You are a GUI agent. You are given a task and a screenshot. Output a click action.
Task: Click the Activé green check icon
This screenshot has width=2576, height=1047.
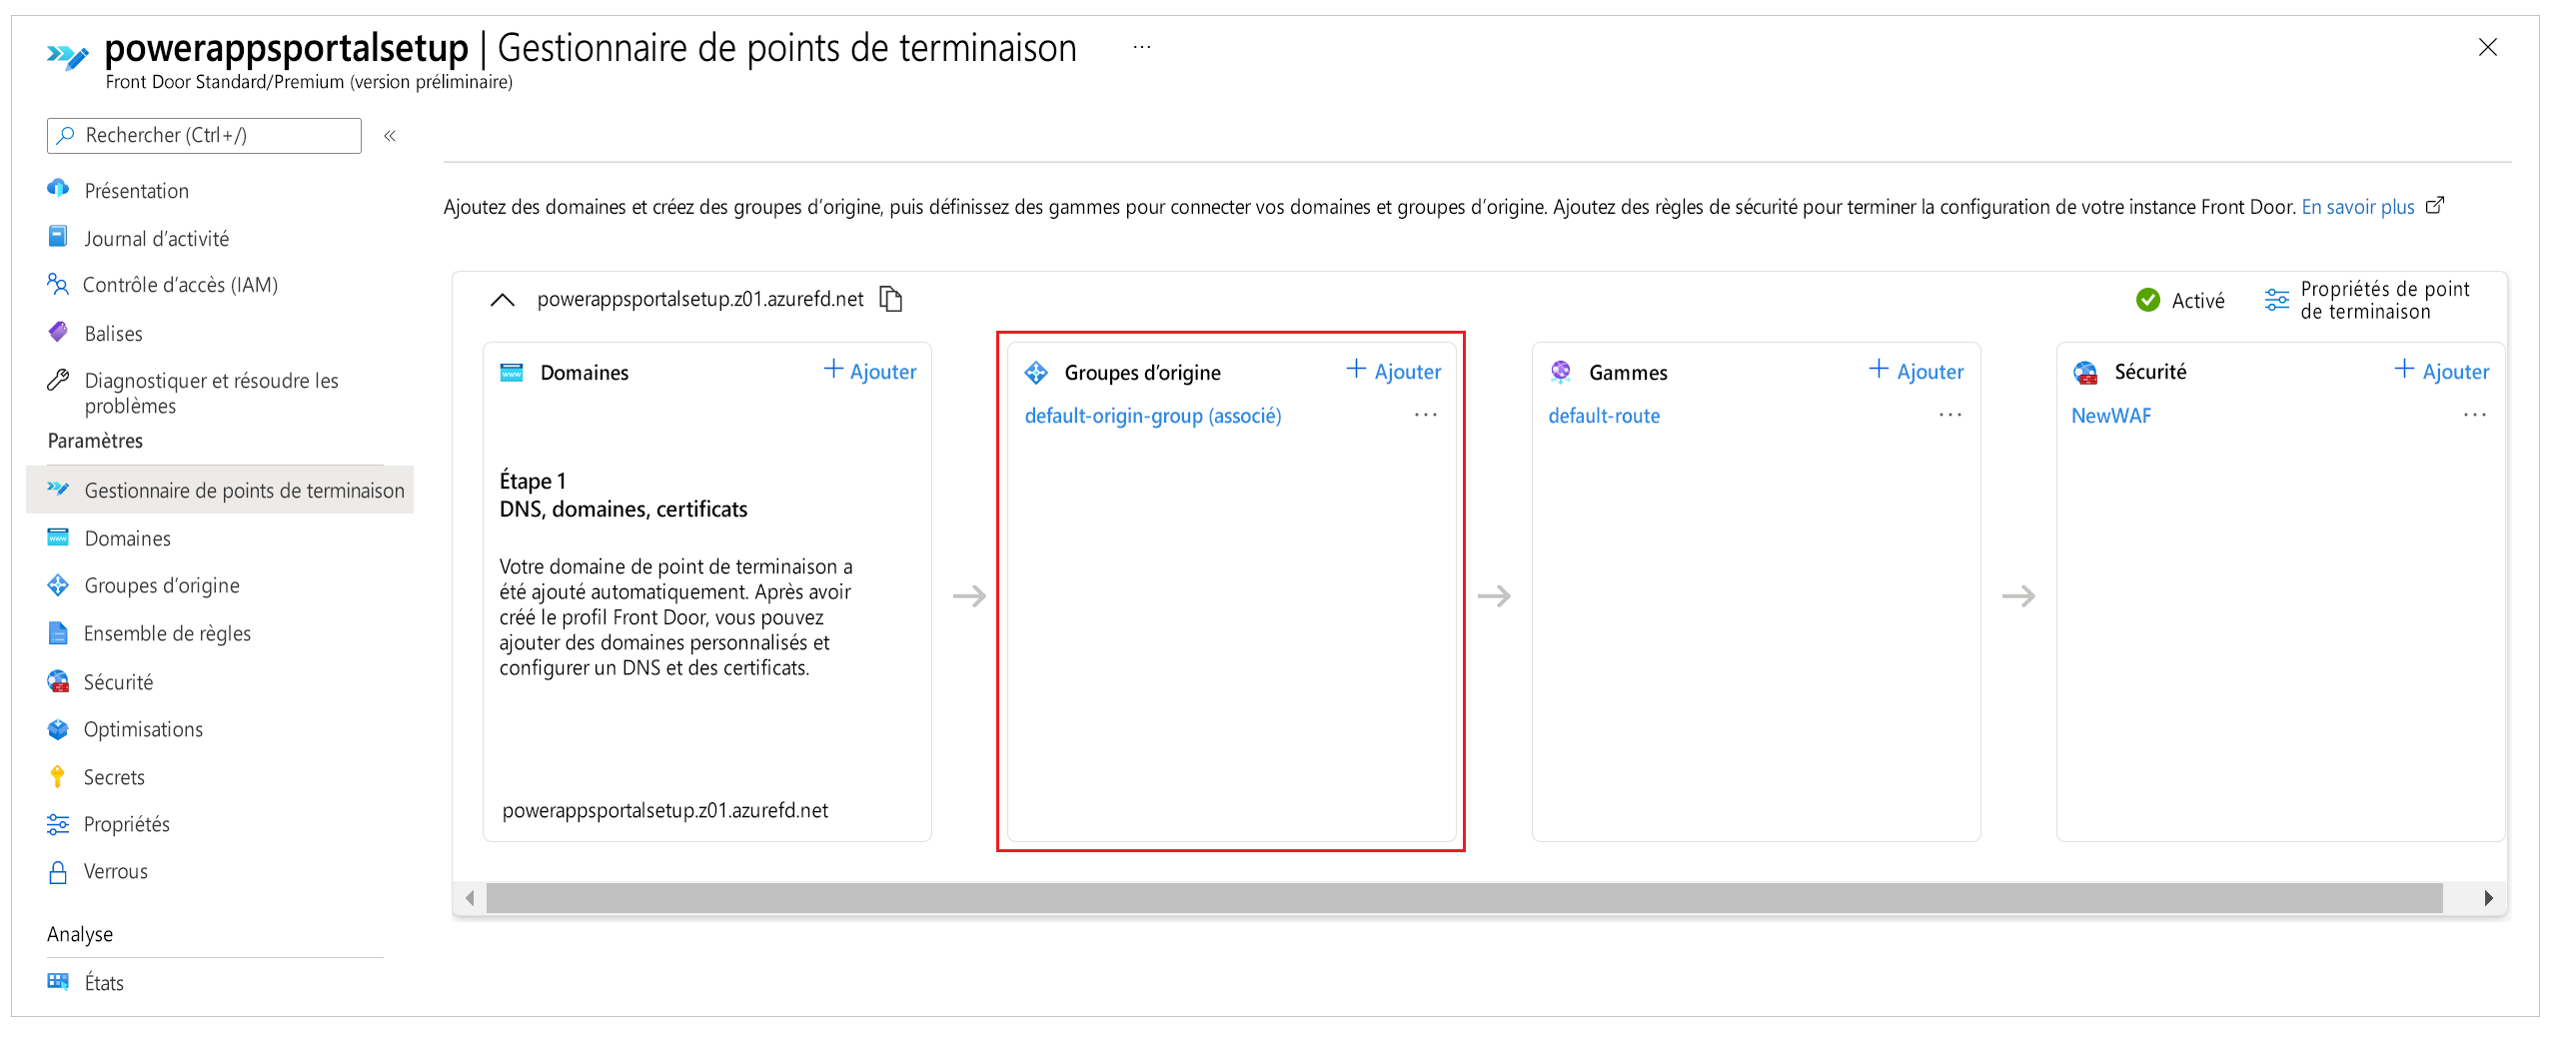(2148, 300)
